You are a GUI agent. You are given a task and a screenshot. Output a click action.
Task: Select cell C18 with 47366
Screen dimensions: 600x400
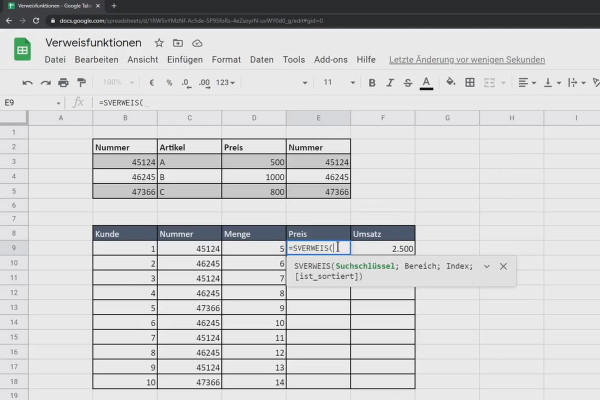click(x=189, y=382)
